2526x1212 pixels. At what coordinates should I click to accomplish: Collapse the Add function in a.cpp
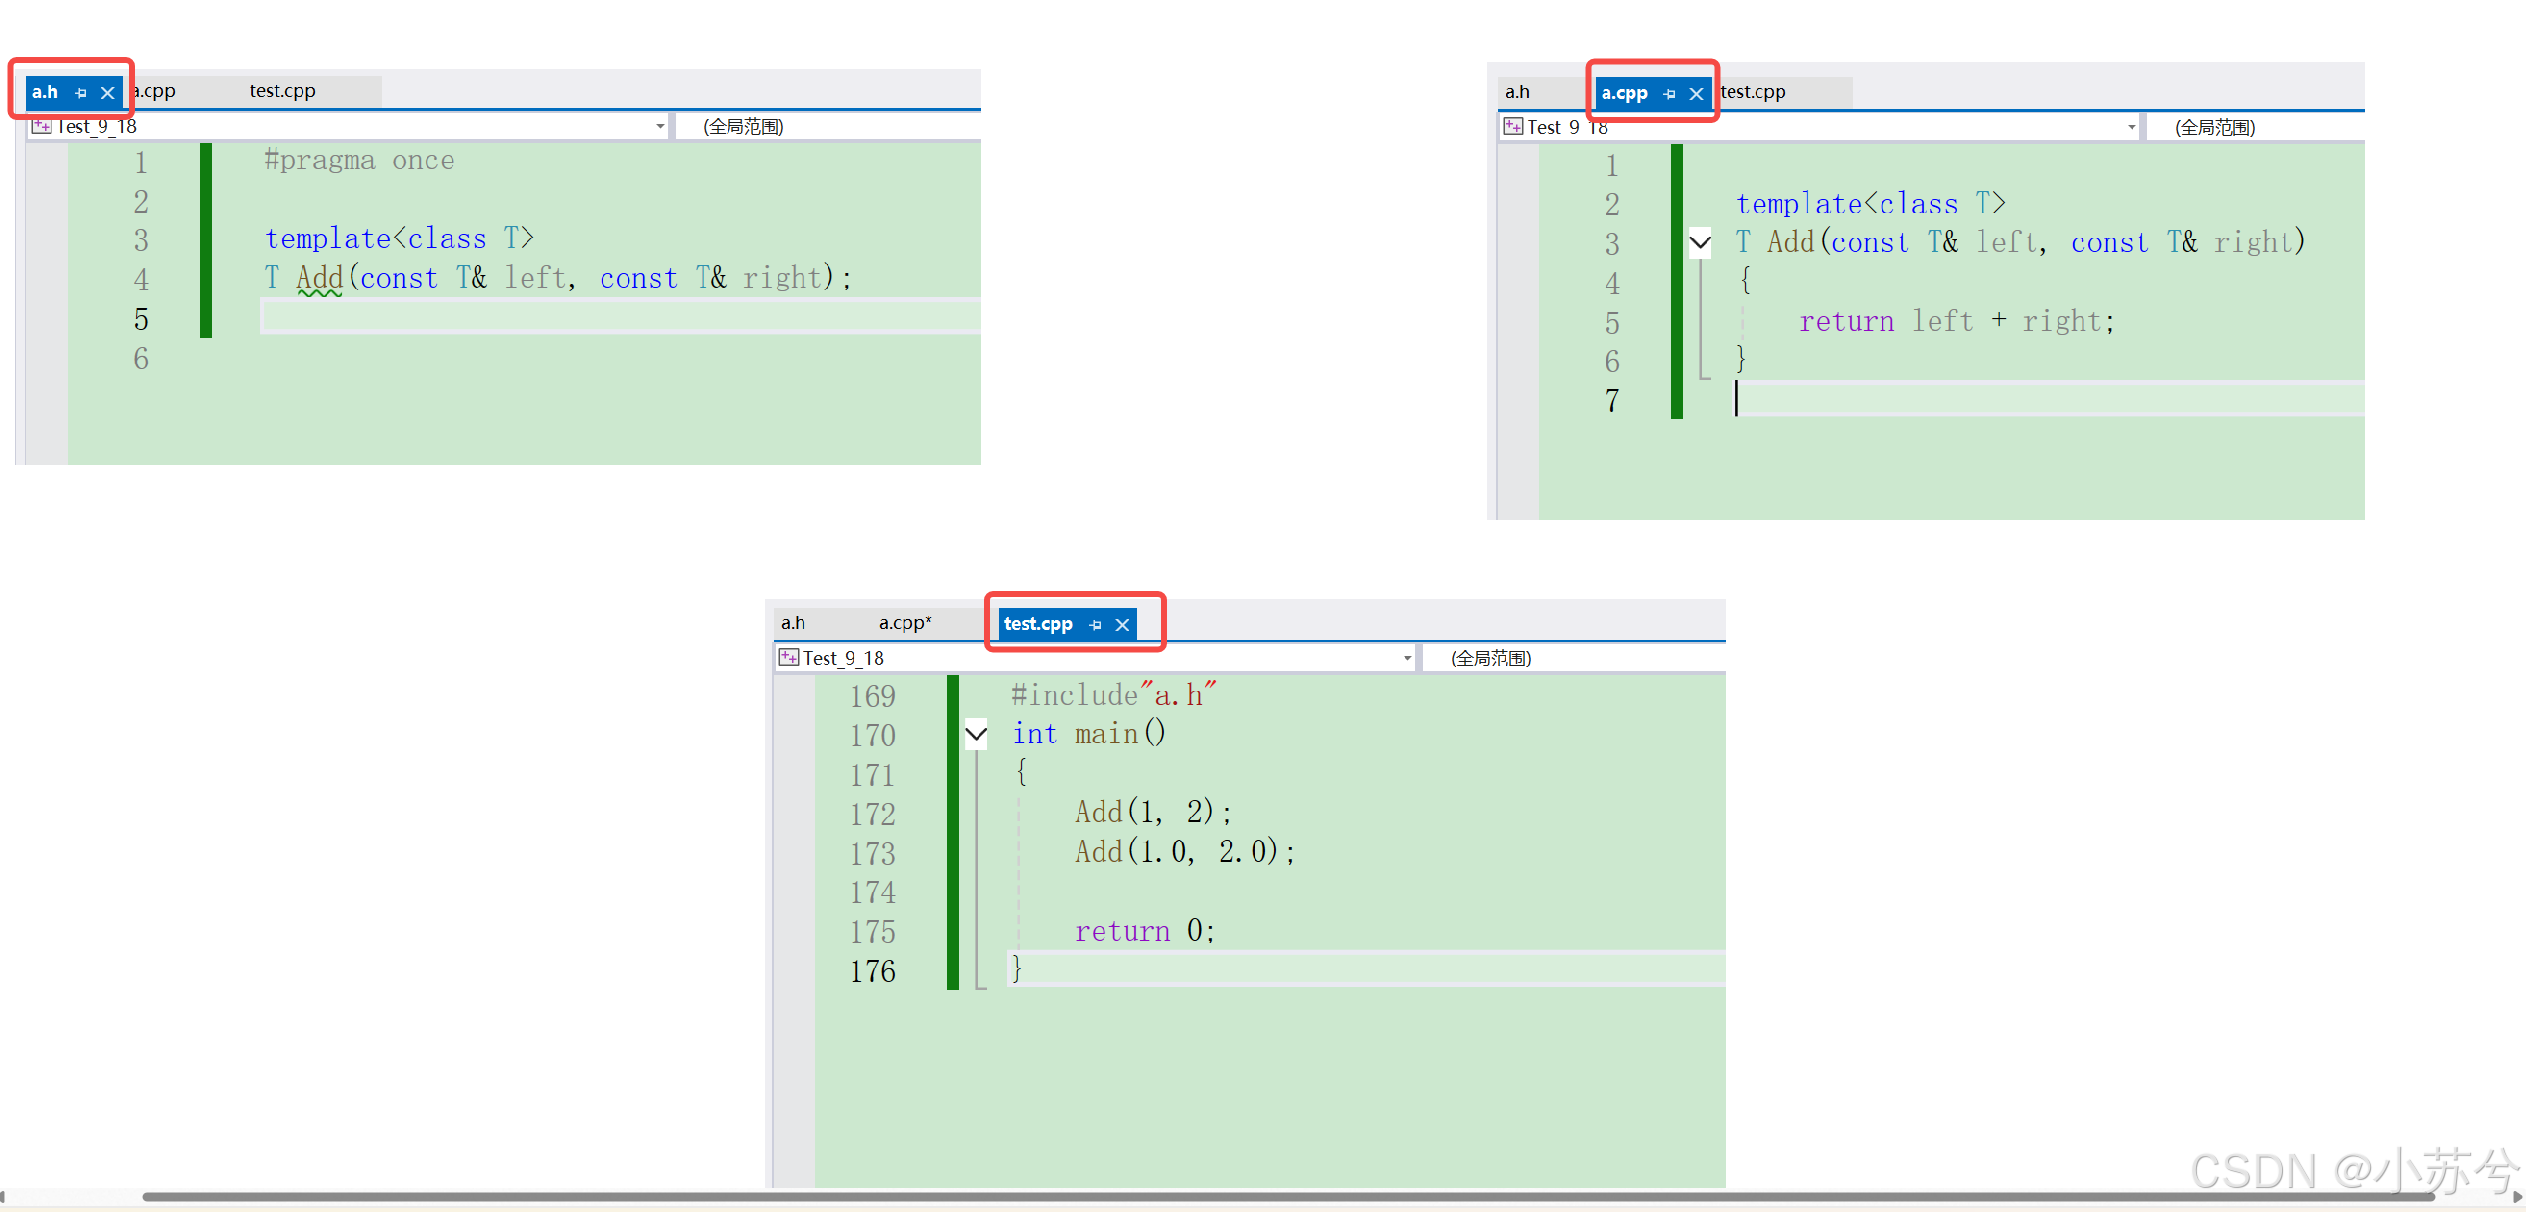1700,242
